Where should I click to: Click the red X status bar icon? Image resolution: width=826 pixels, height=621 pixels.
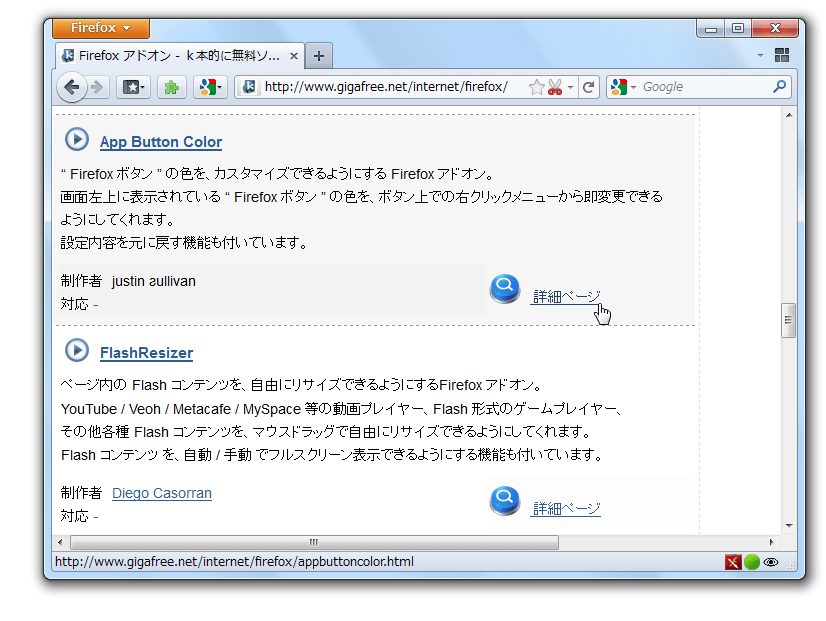pyautogui.click(x=733, y=563)
